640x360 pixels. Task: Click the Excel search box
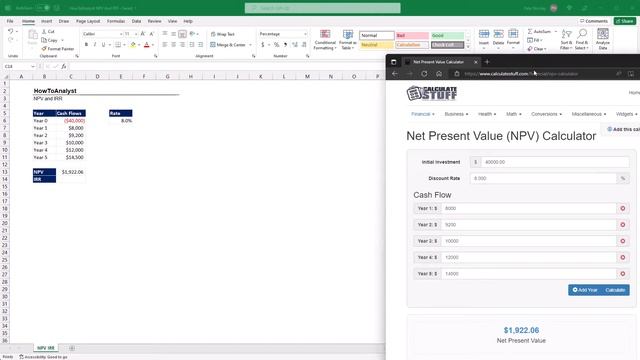click(x=322, y=8)
